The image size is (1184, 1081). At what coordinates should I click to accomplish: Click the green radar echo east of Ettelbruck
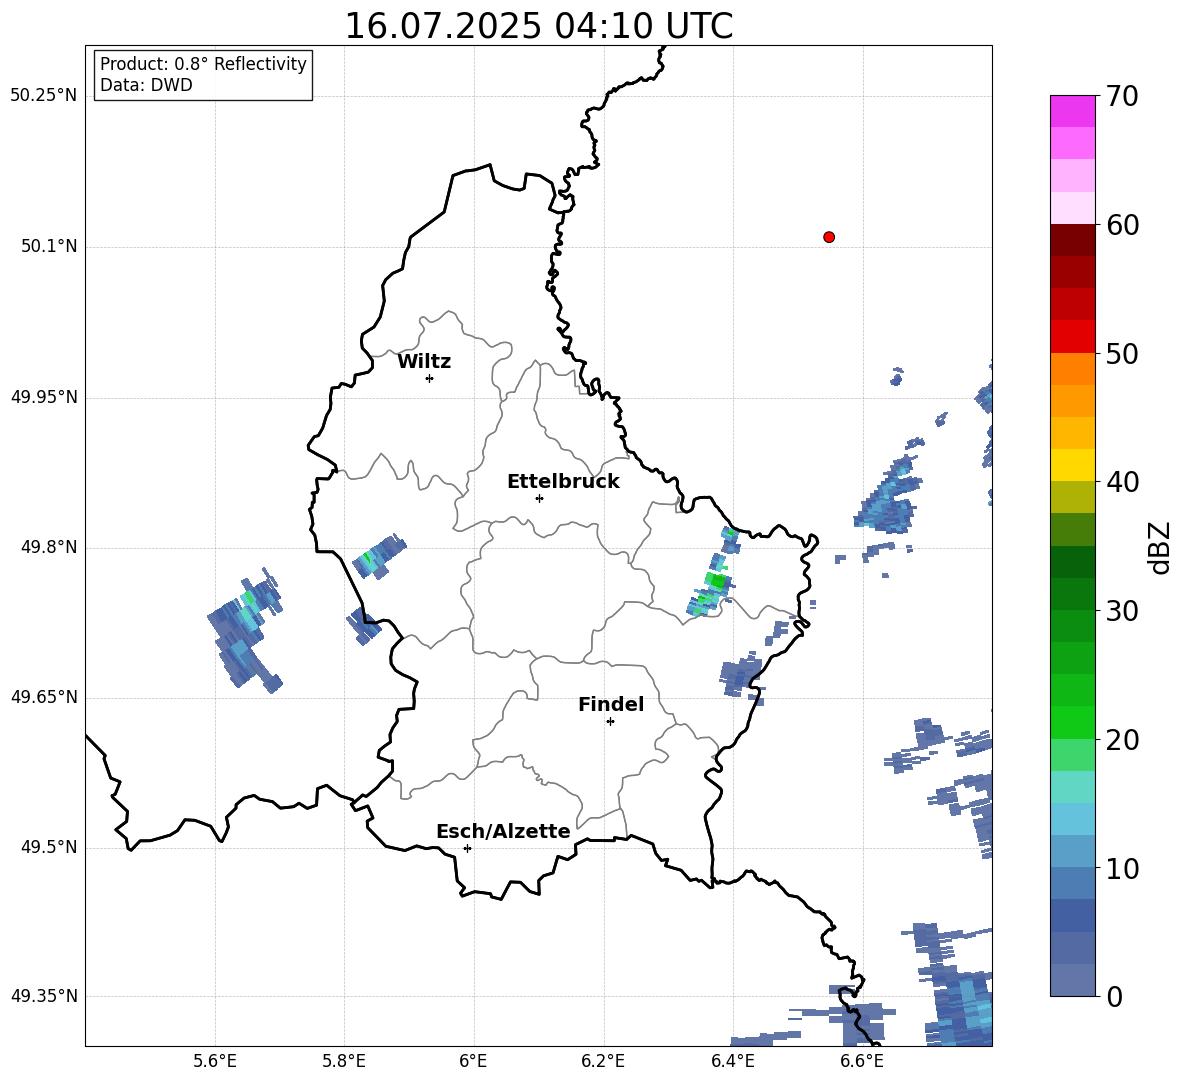pos(714,574)
